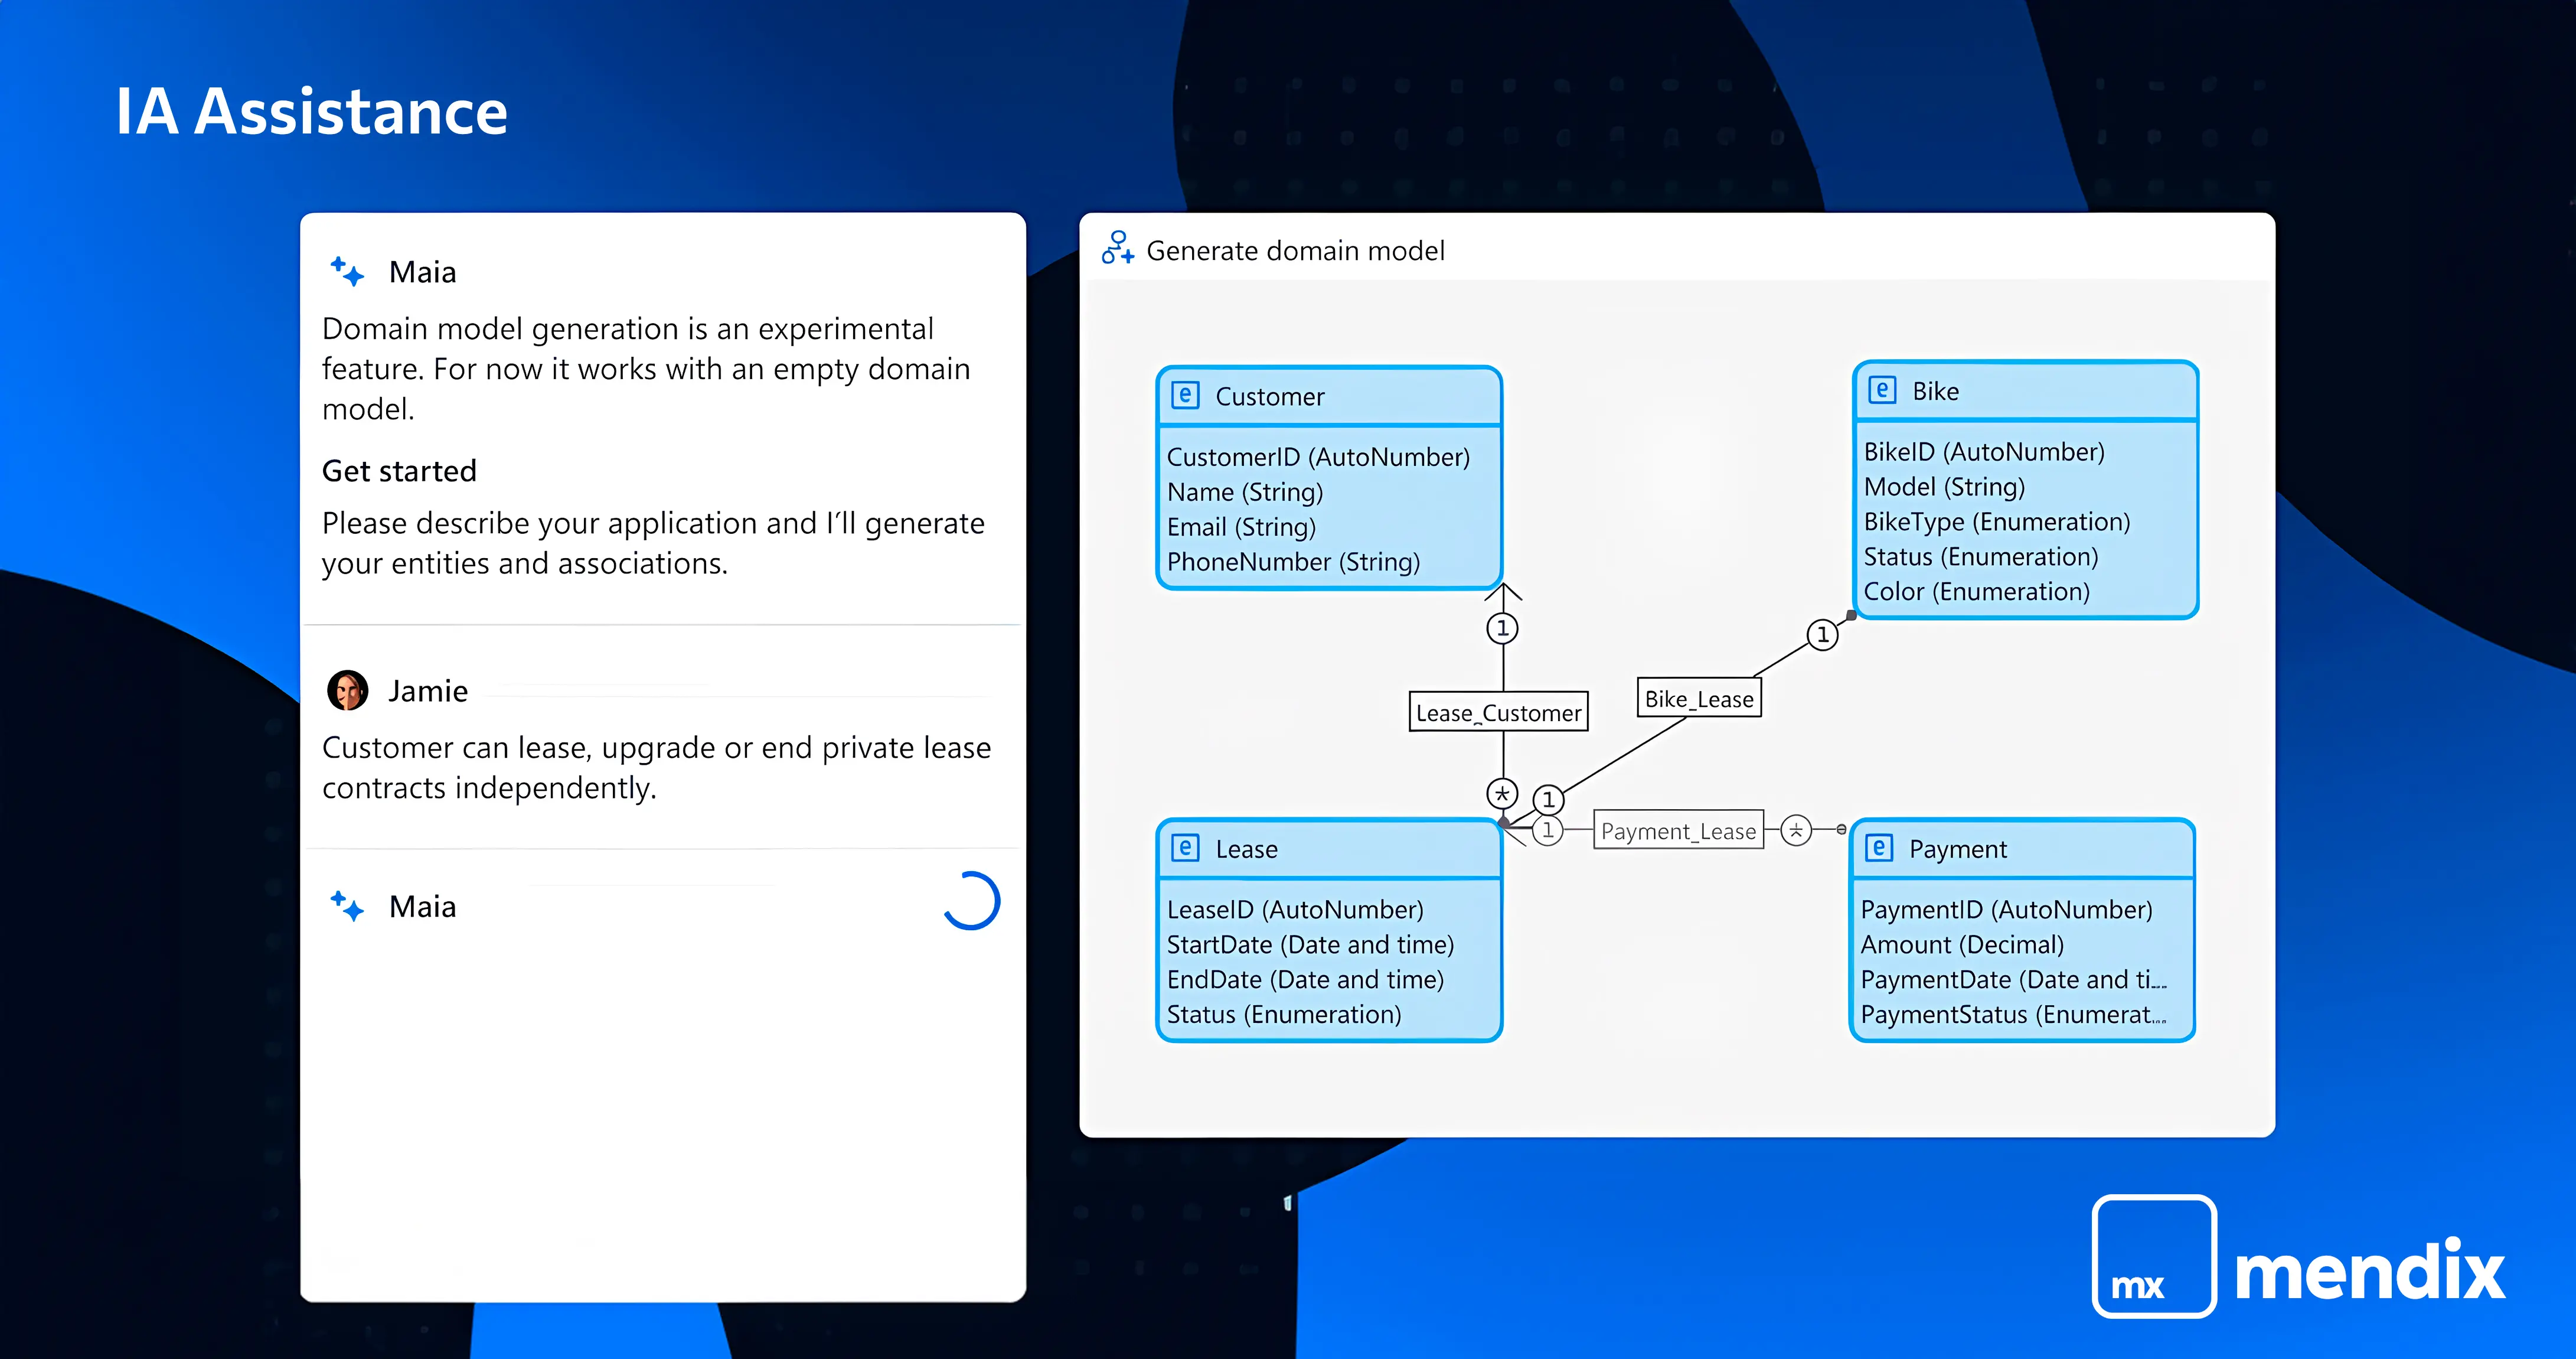
Task: Select Name (String) attribute in Customer
Action: 1245,492
